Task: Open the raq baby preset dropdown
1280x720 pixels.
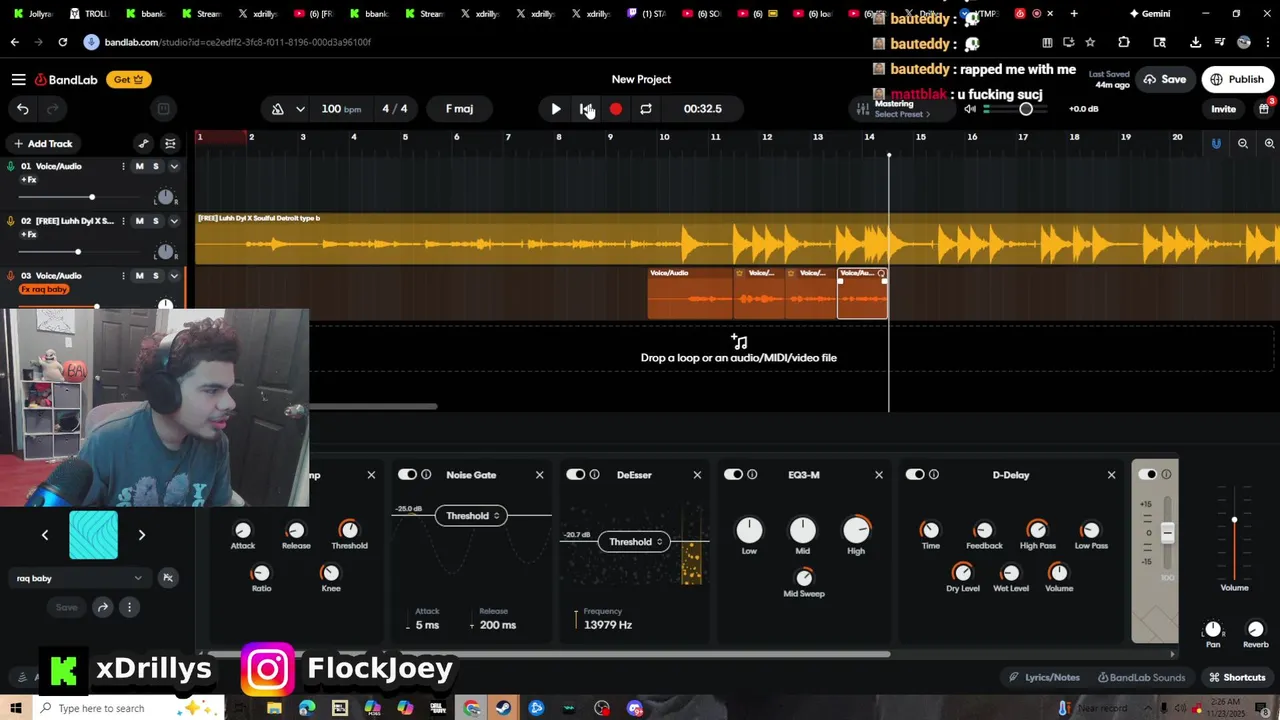Action: [x=80, y=578]
